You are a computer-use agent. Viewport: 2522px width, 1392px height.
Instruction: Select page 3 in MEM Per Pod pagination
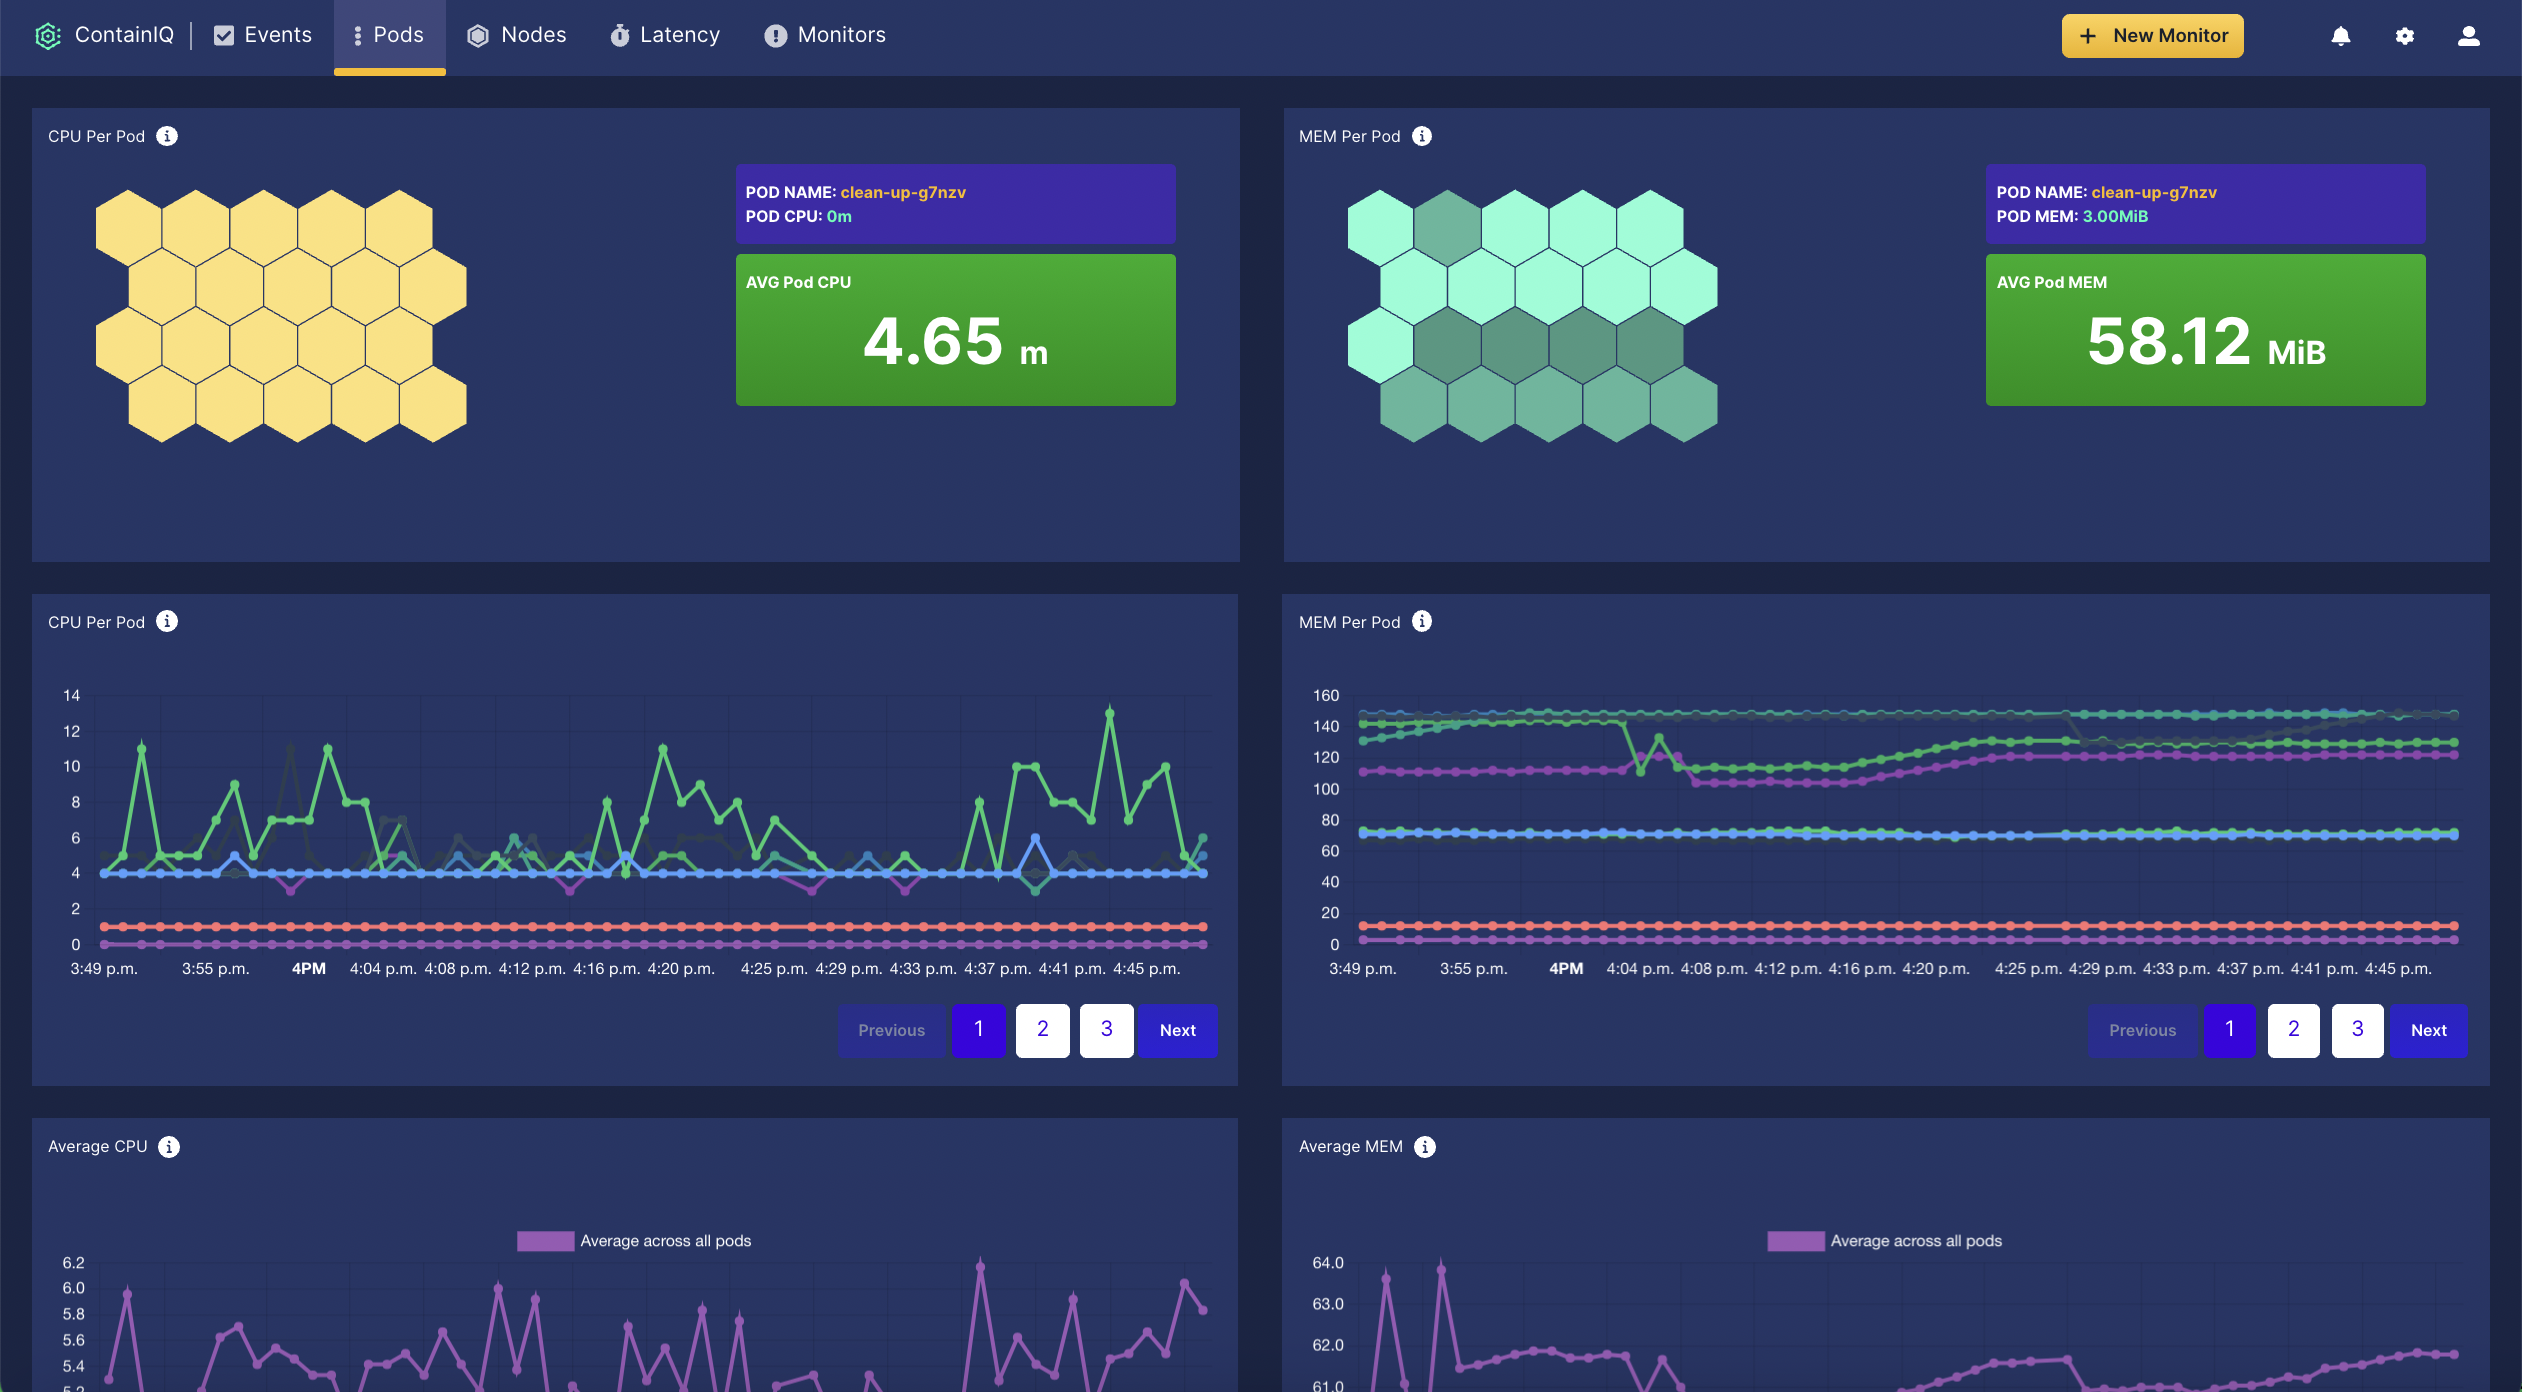click(x=2356, y=1030)
